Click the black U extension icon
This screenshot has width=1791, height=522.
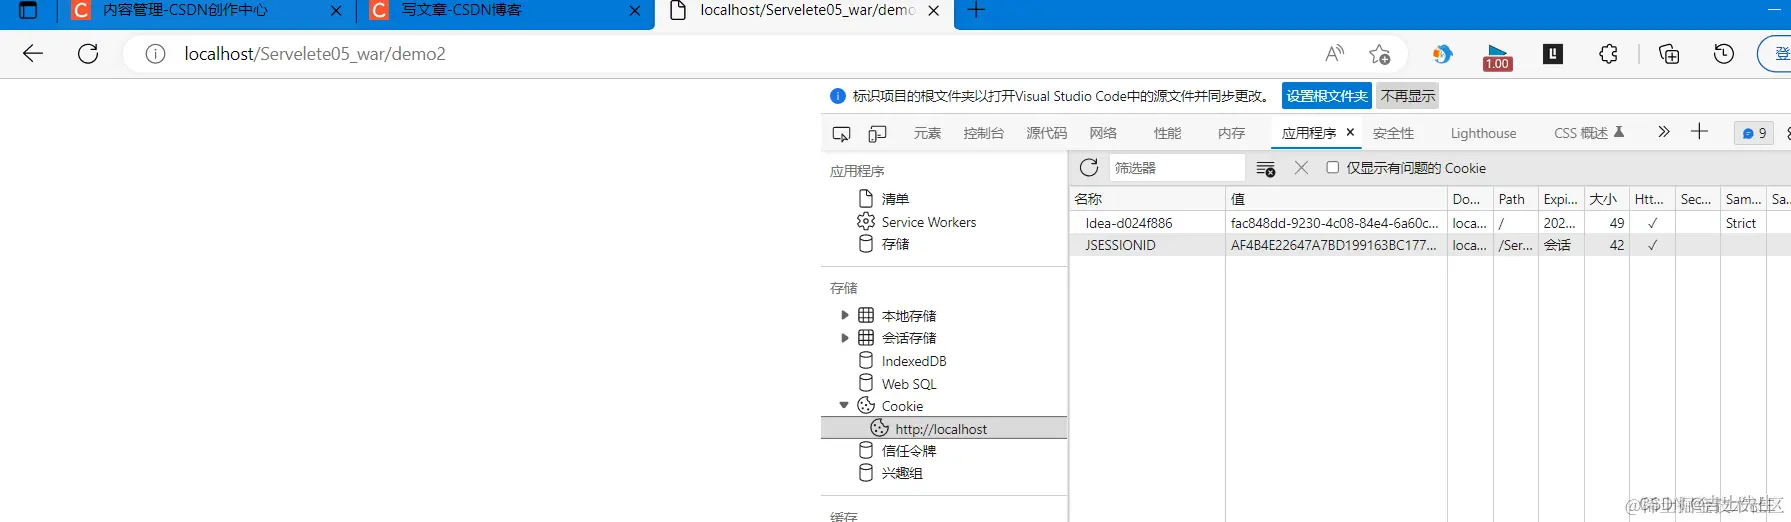(1553, 54)
